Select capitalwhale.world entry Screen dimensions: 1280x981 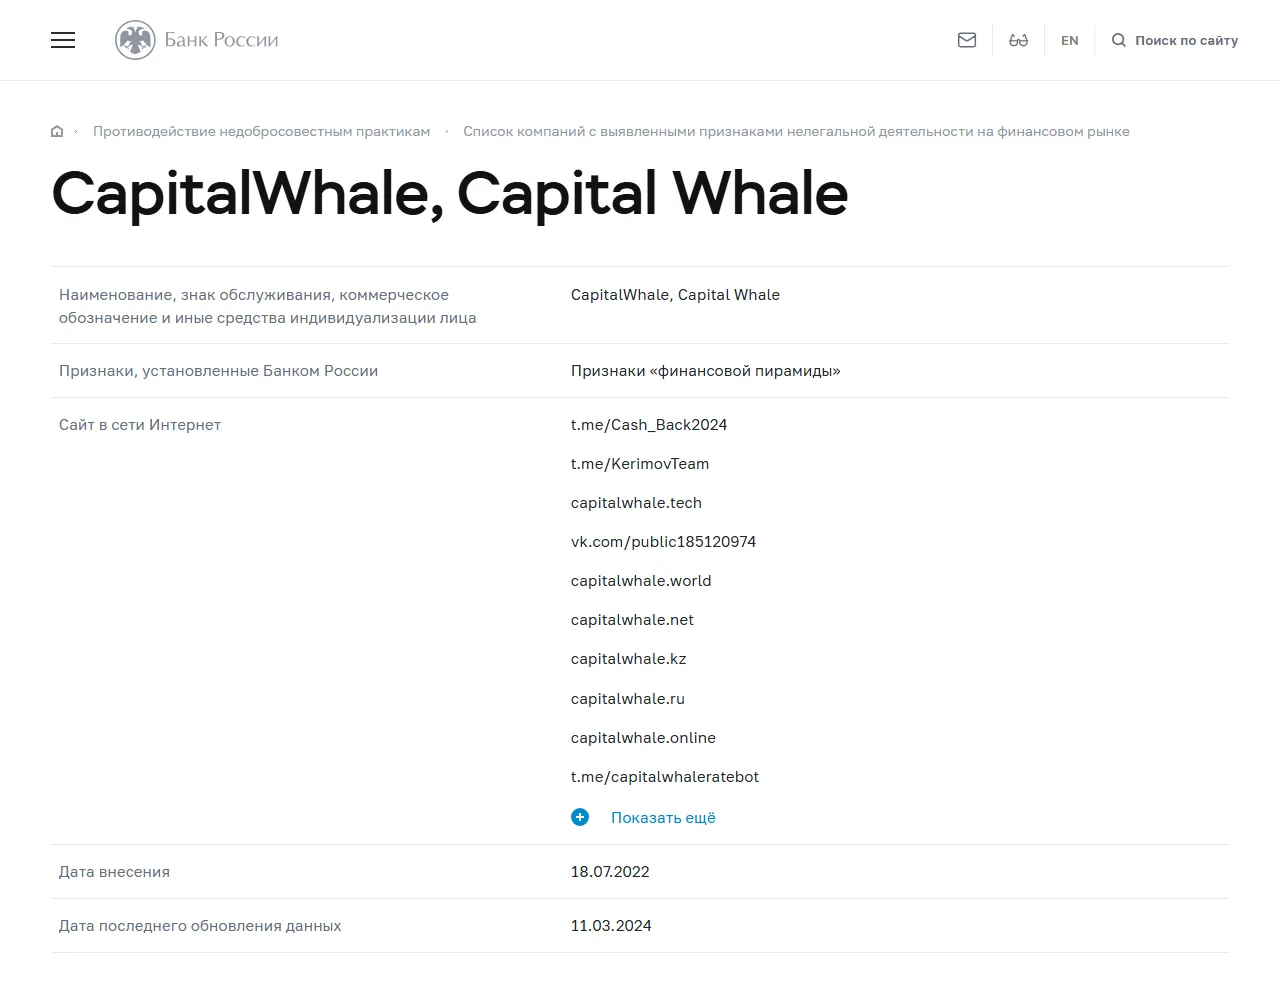[641, 581]
